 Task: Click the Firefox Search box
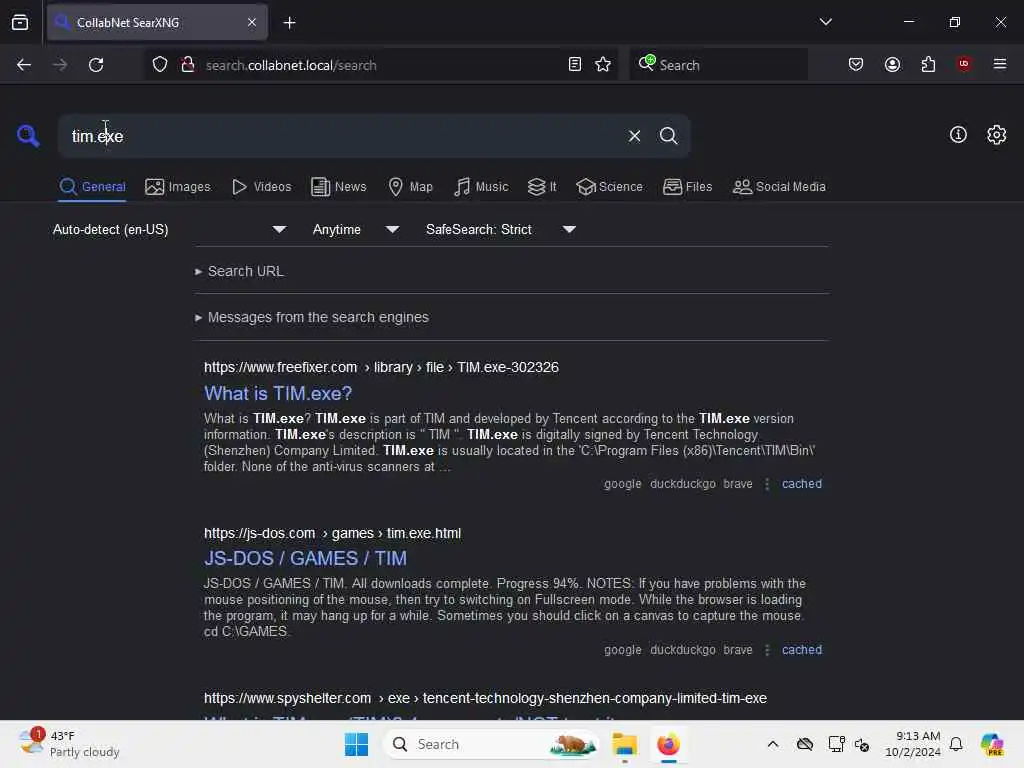719,65
